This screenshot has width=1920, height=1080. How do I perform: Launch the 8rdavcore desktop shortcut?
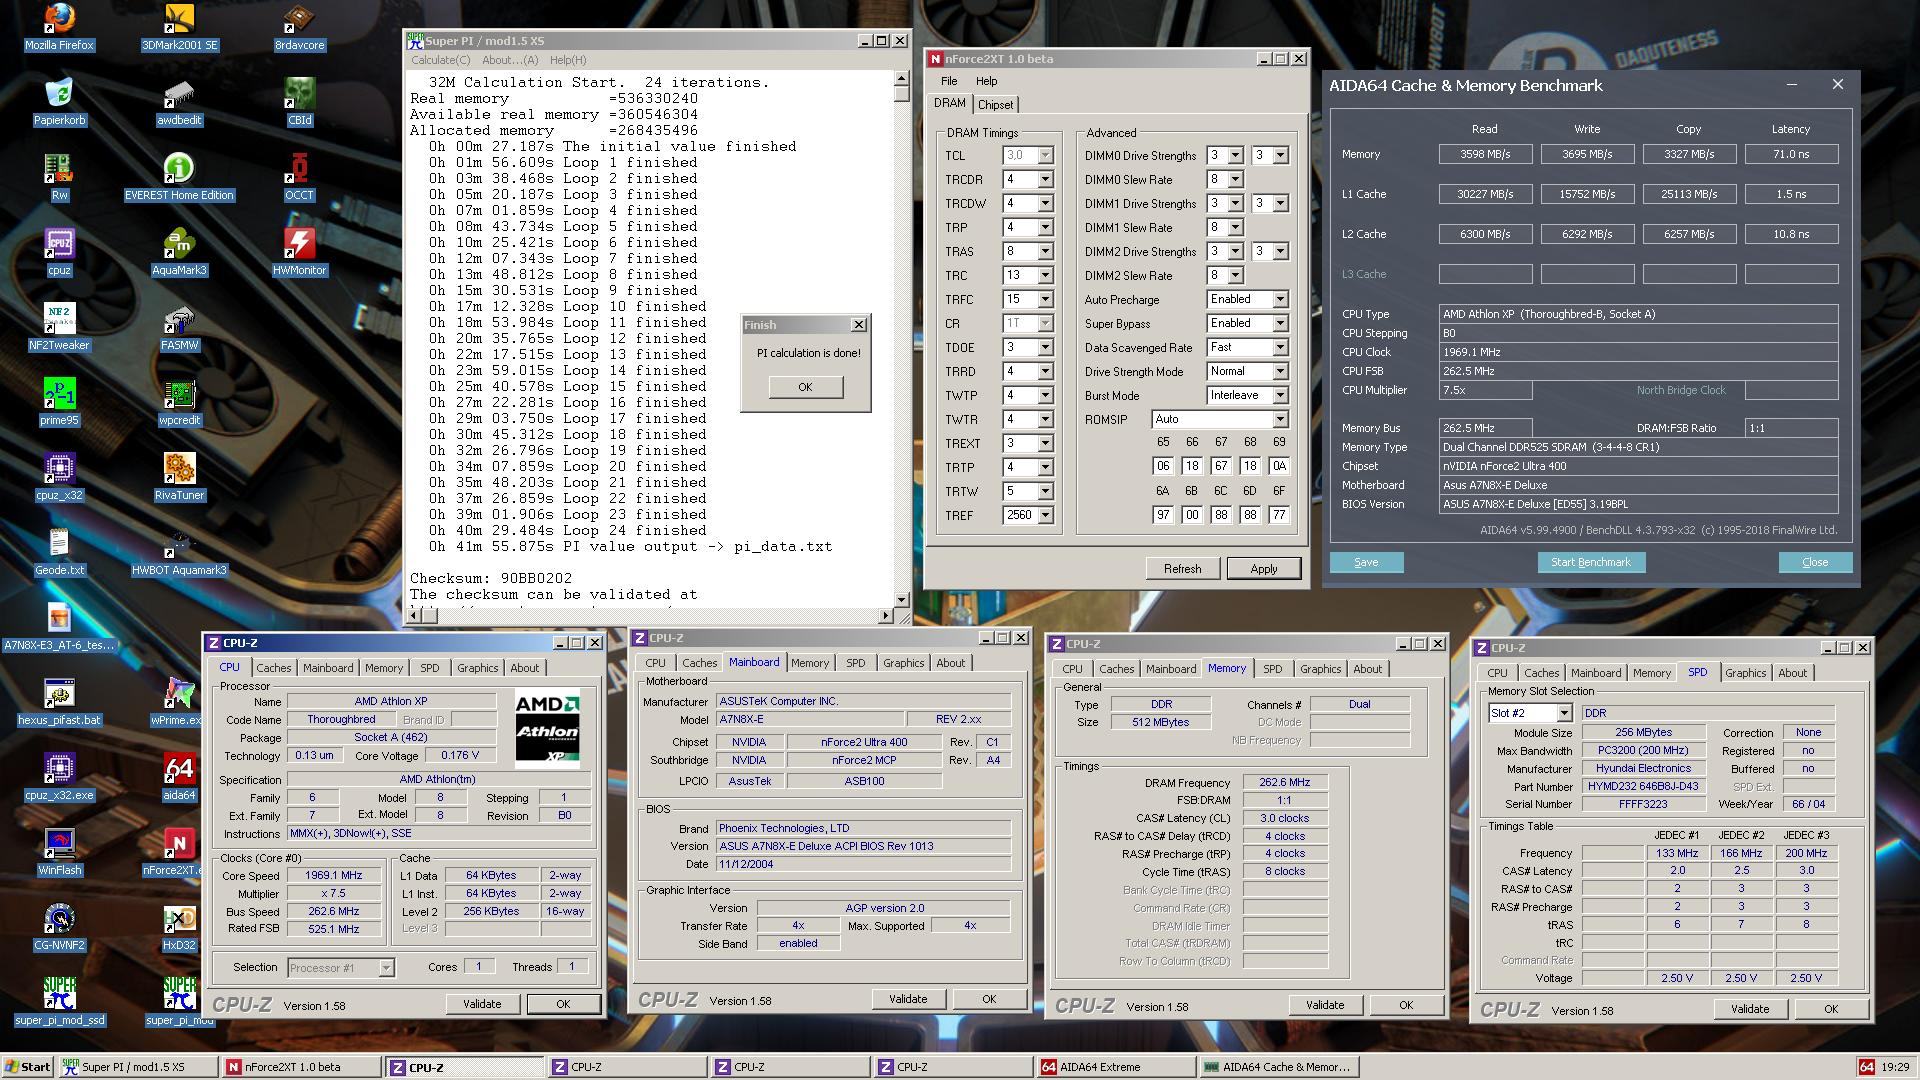point(299,27)
